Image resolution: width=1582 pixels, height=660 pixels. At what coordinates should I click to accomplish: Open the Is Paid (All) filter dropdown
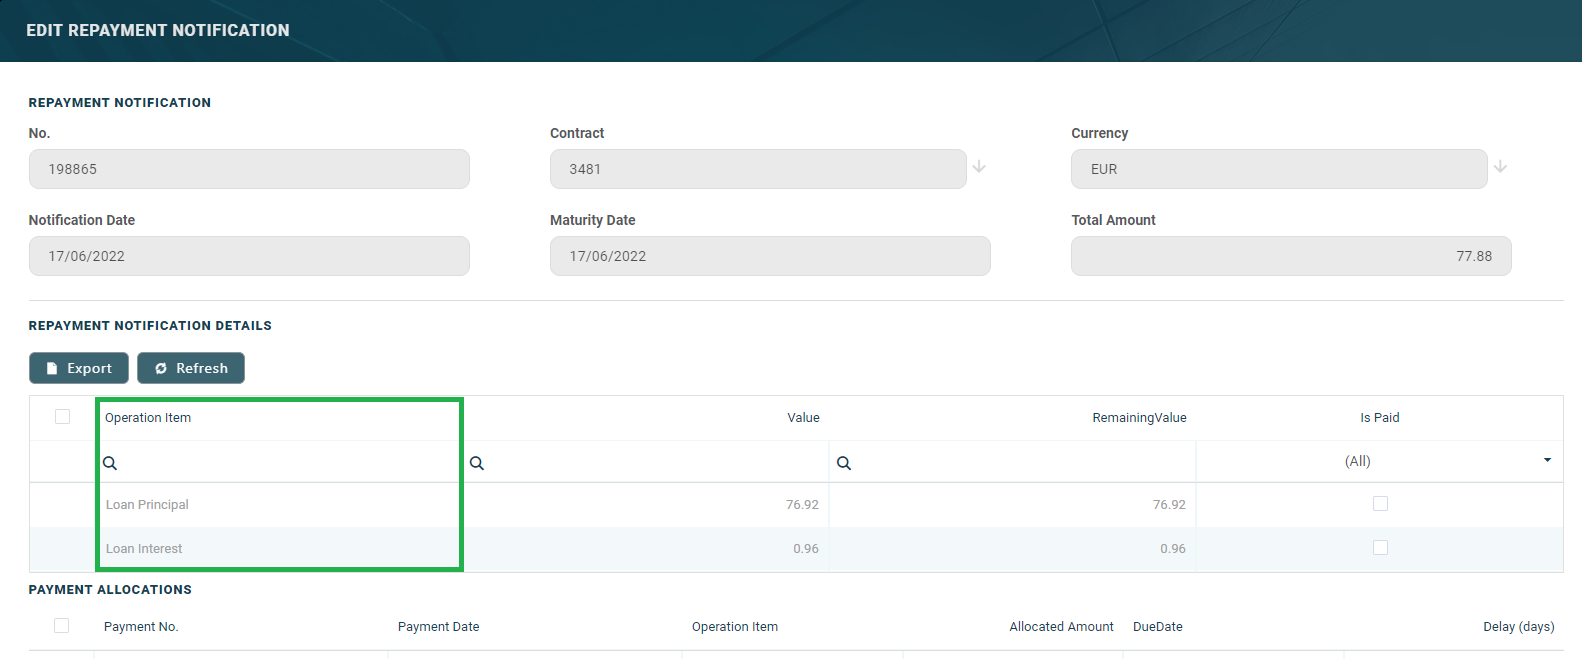(x=1546, y=461)
